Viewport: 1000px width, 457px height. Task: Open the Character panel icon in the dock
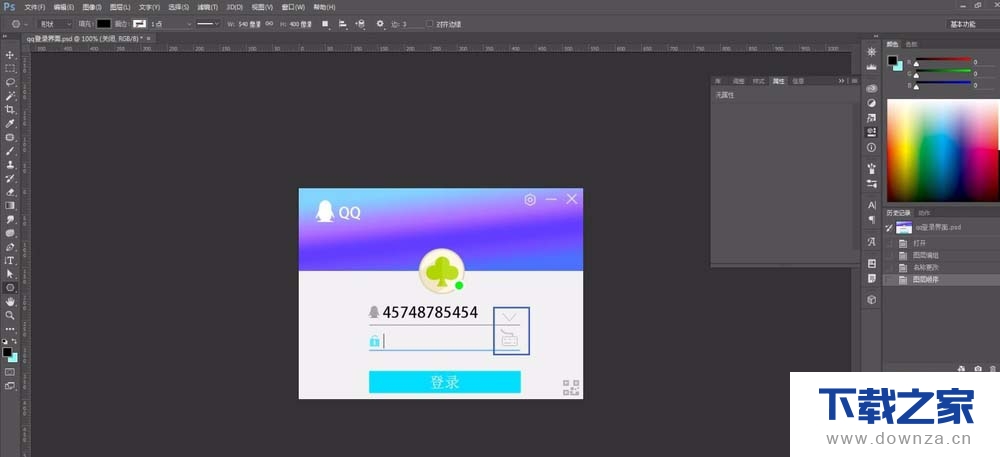871,205
